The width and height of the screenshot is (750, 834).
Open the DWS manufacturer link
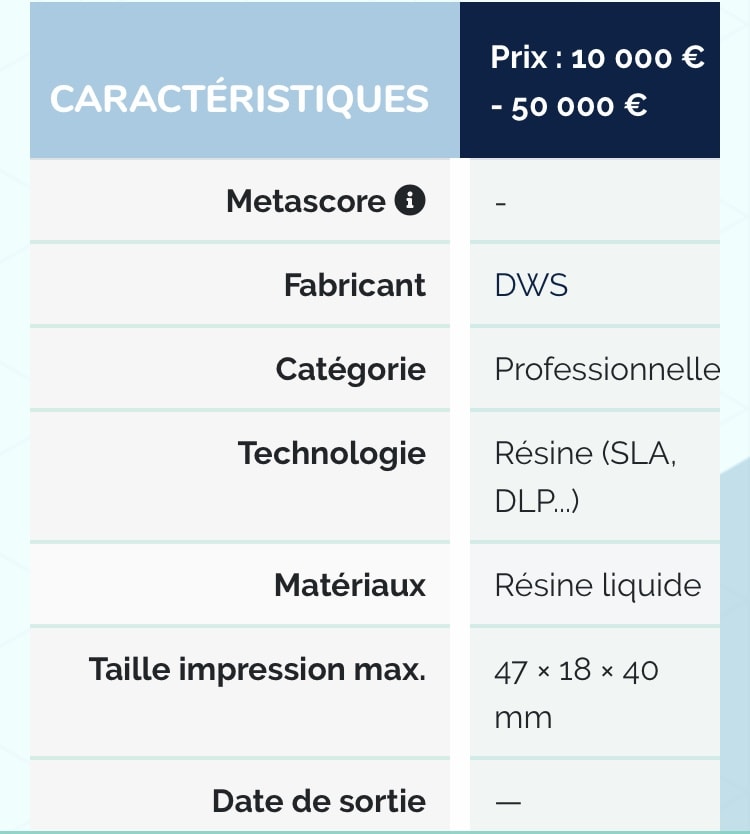[531, 285]
